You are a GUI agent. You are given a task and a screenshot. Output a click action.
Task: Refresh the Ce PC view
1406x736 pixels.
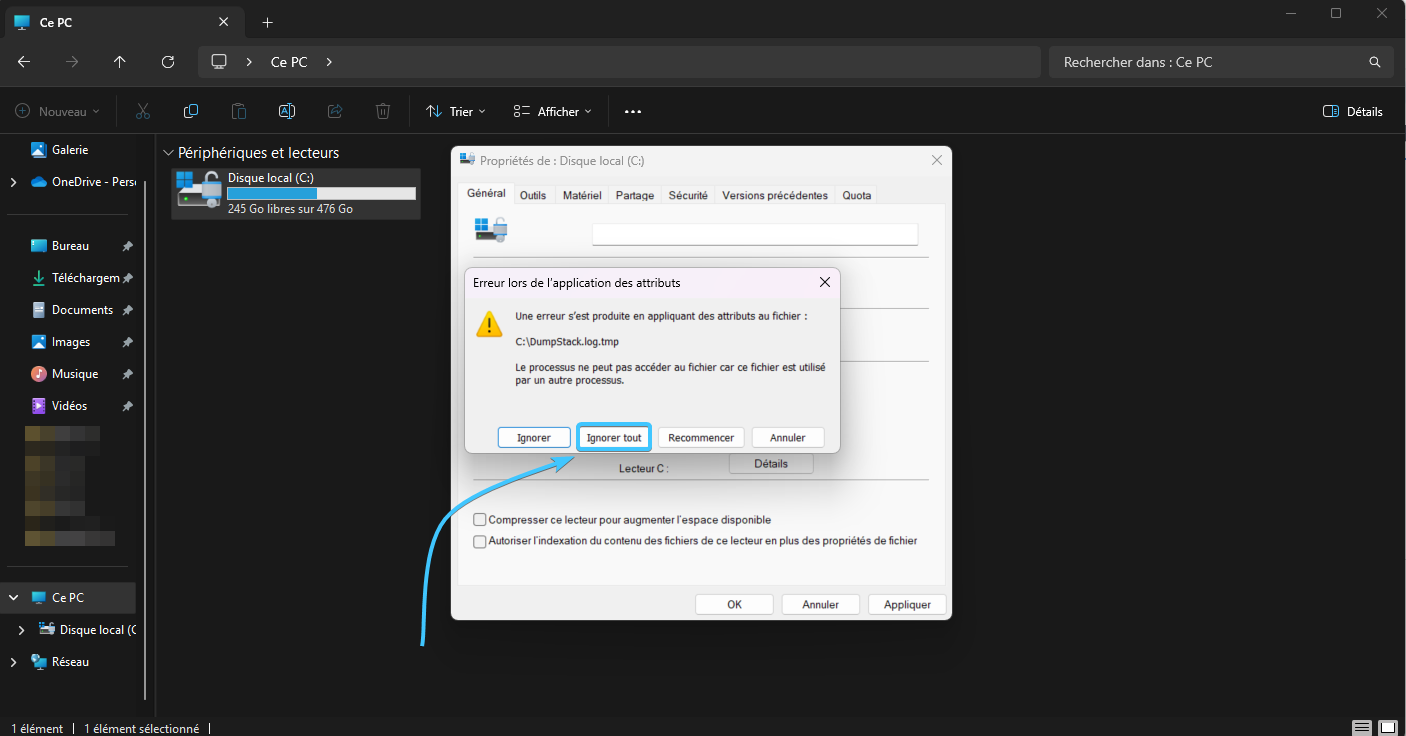click(x=168, y=62)
